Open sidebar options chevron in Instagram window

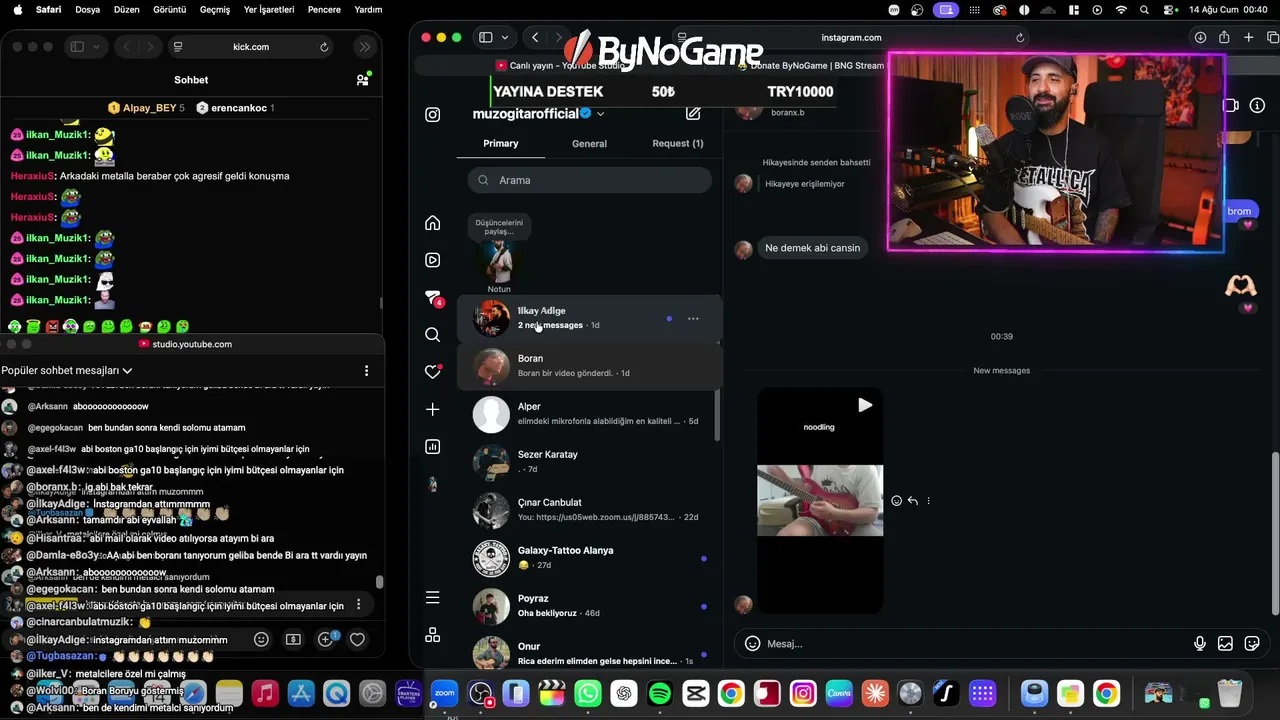(504, 37)
